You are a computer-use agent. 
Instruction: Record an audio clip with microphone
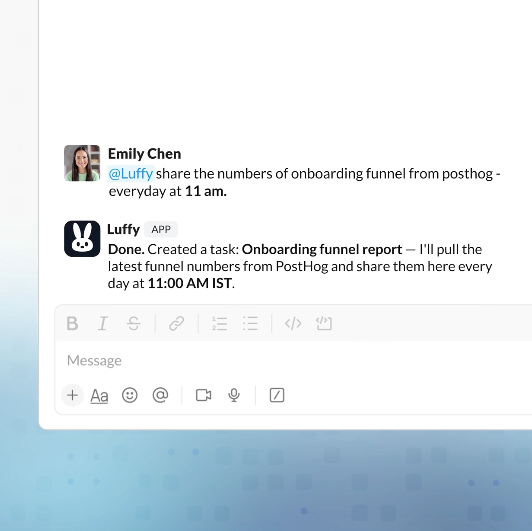234,395
